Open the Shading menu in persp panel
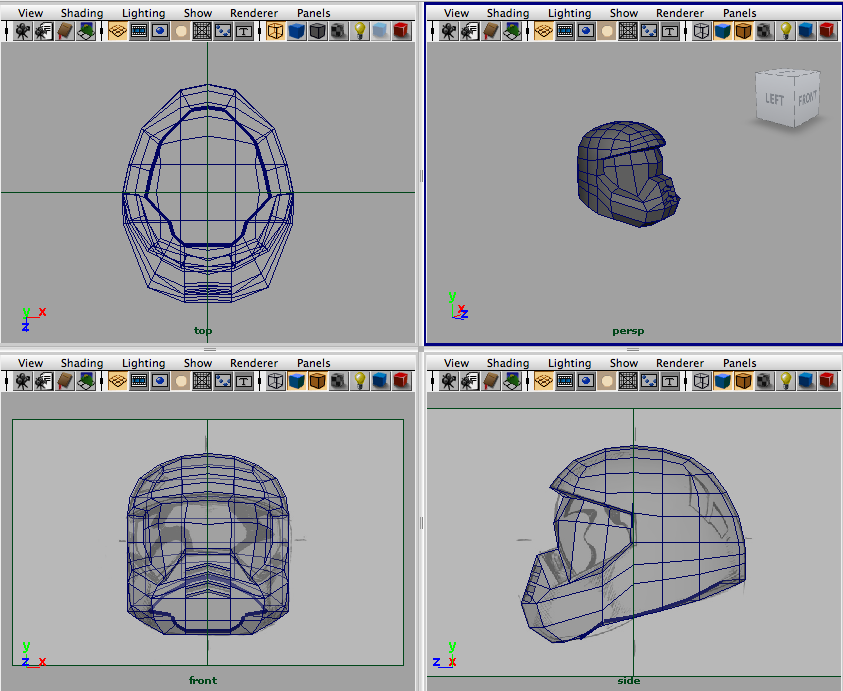Screen dimensions: 843x691 coord(508,13)
